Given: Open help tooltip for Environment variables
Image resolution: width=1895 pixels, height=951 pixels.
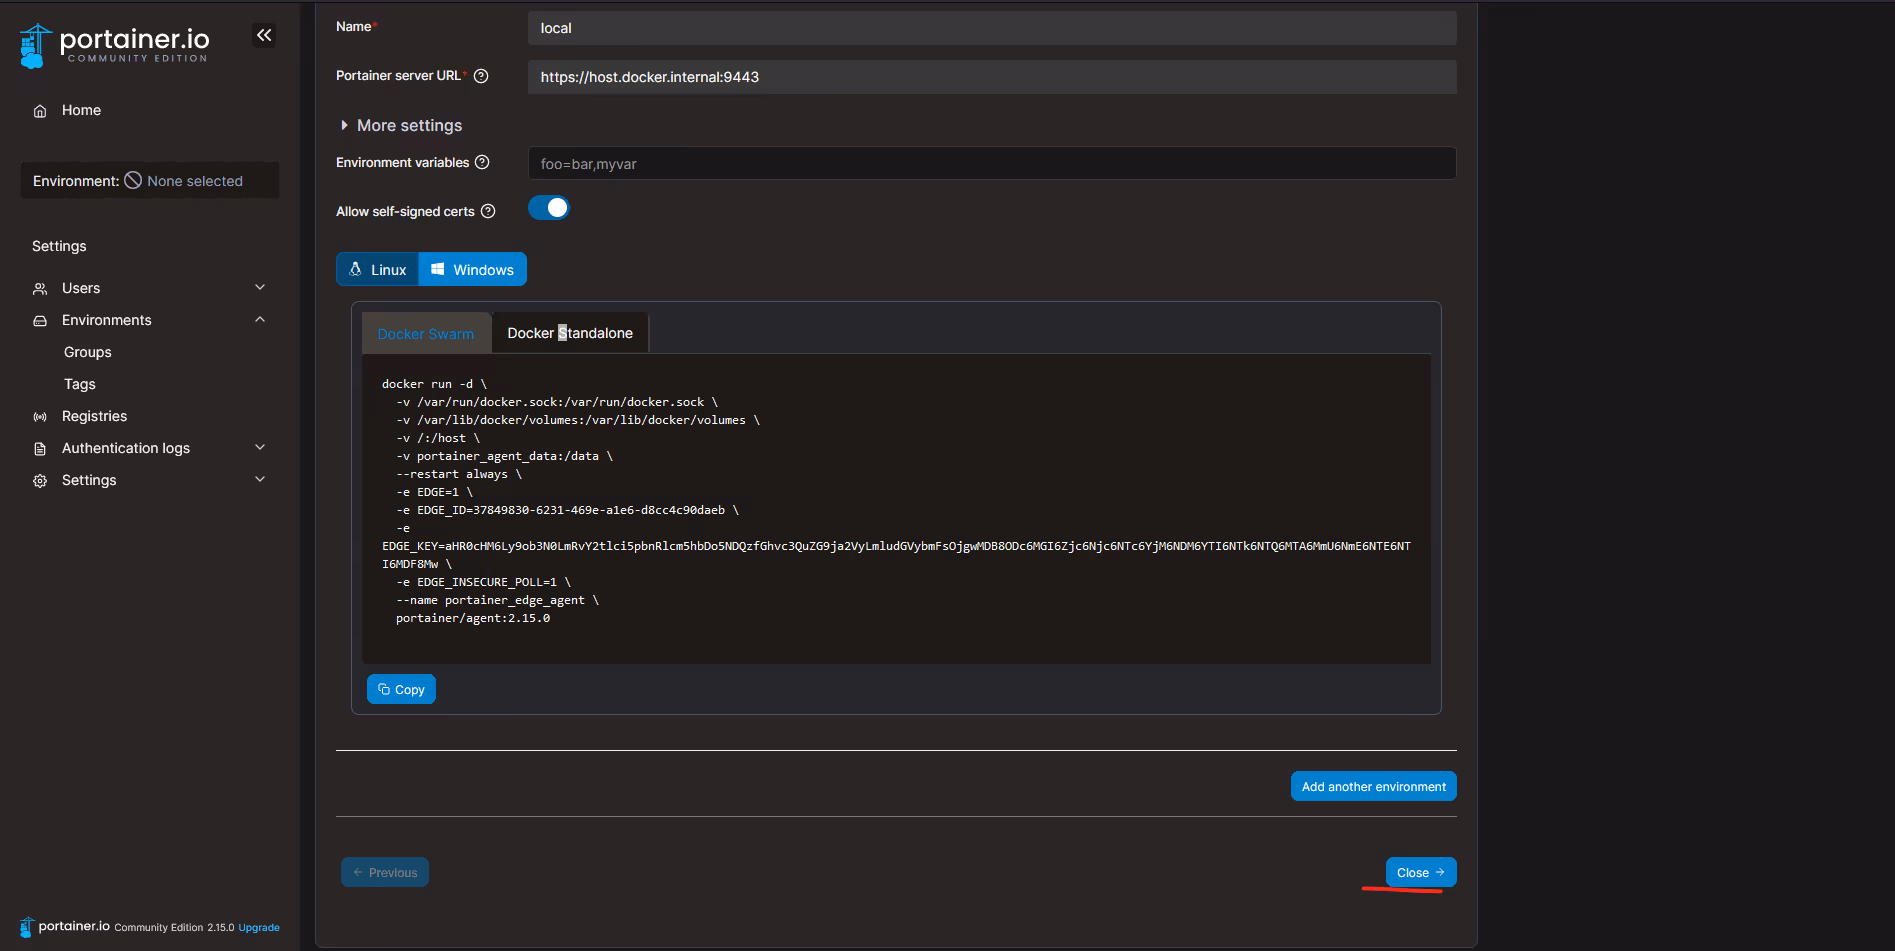Looking at the screenshot, I should point(482,162).
